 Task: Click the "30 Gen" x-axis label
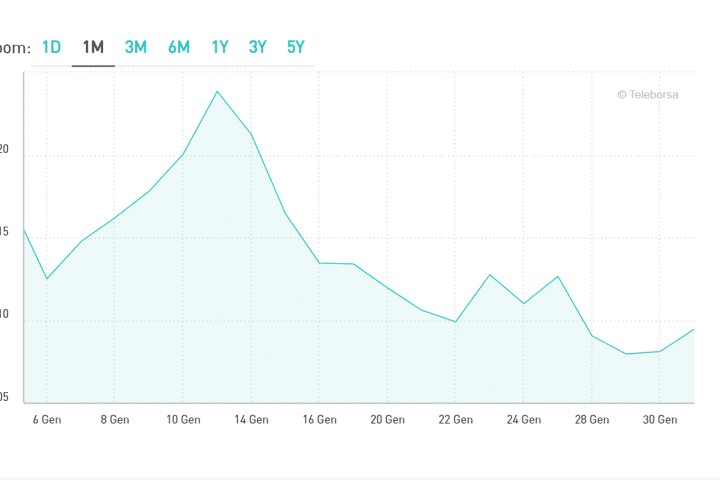(660, 420)
